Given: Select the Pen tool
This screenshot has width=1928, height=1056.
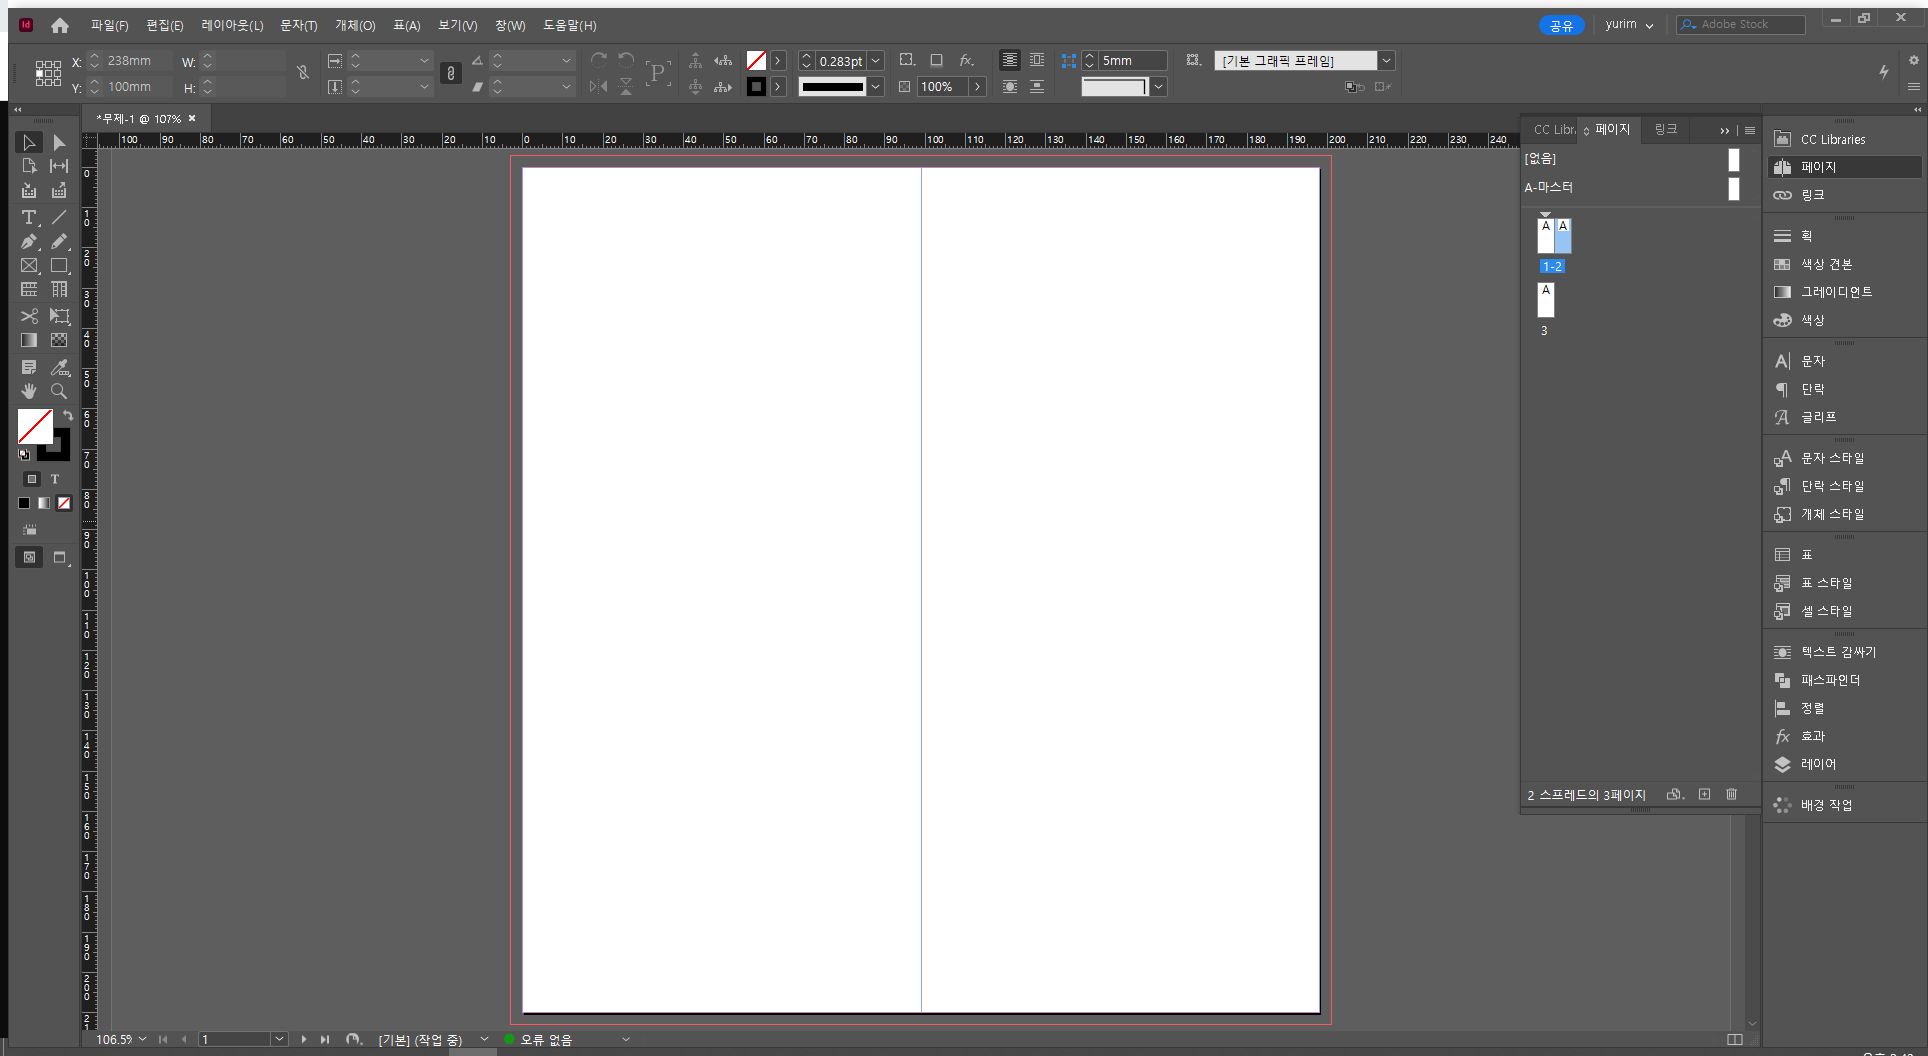Looking at the screenshot, I should pos(29,241).
